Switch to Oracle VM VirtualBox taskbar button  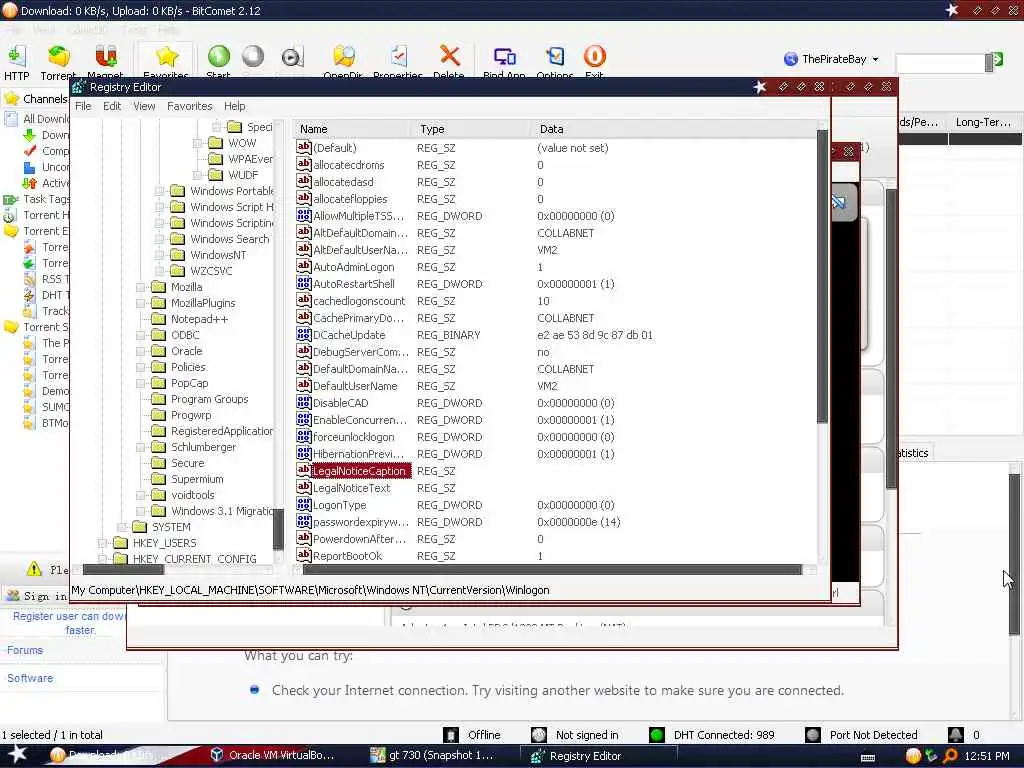pyautogui.click(x=274, y=756)
